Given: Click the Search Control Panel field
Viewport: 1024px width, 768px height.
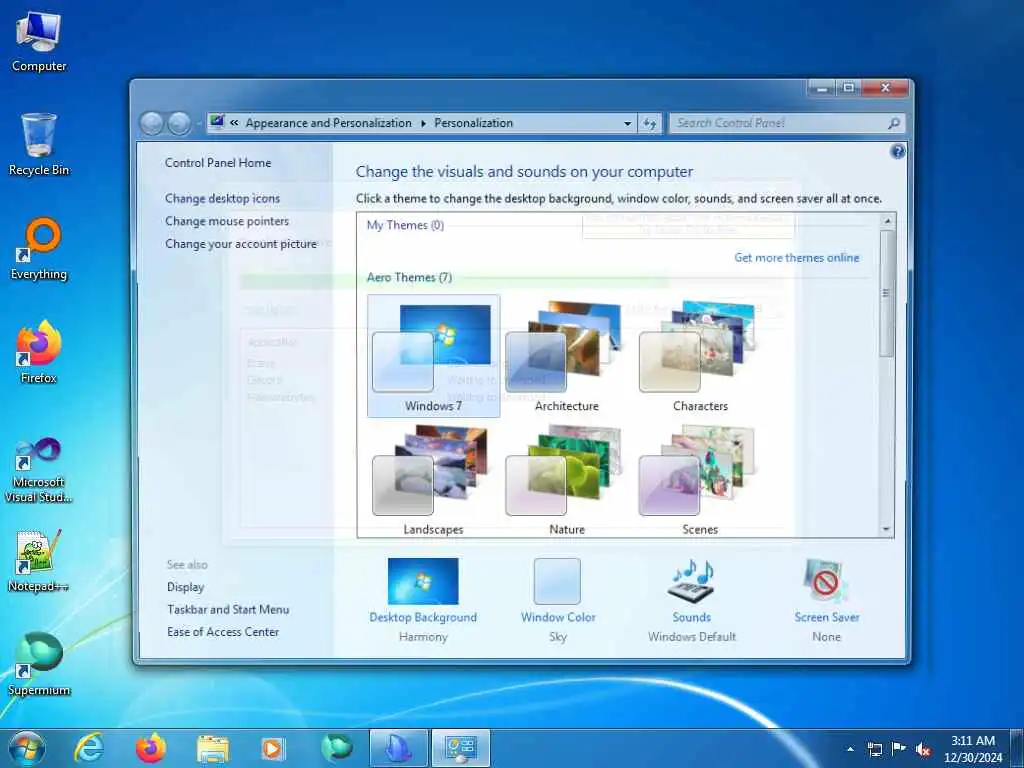Looking at the screenshot, I should (787, 123).
